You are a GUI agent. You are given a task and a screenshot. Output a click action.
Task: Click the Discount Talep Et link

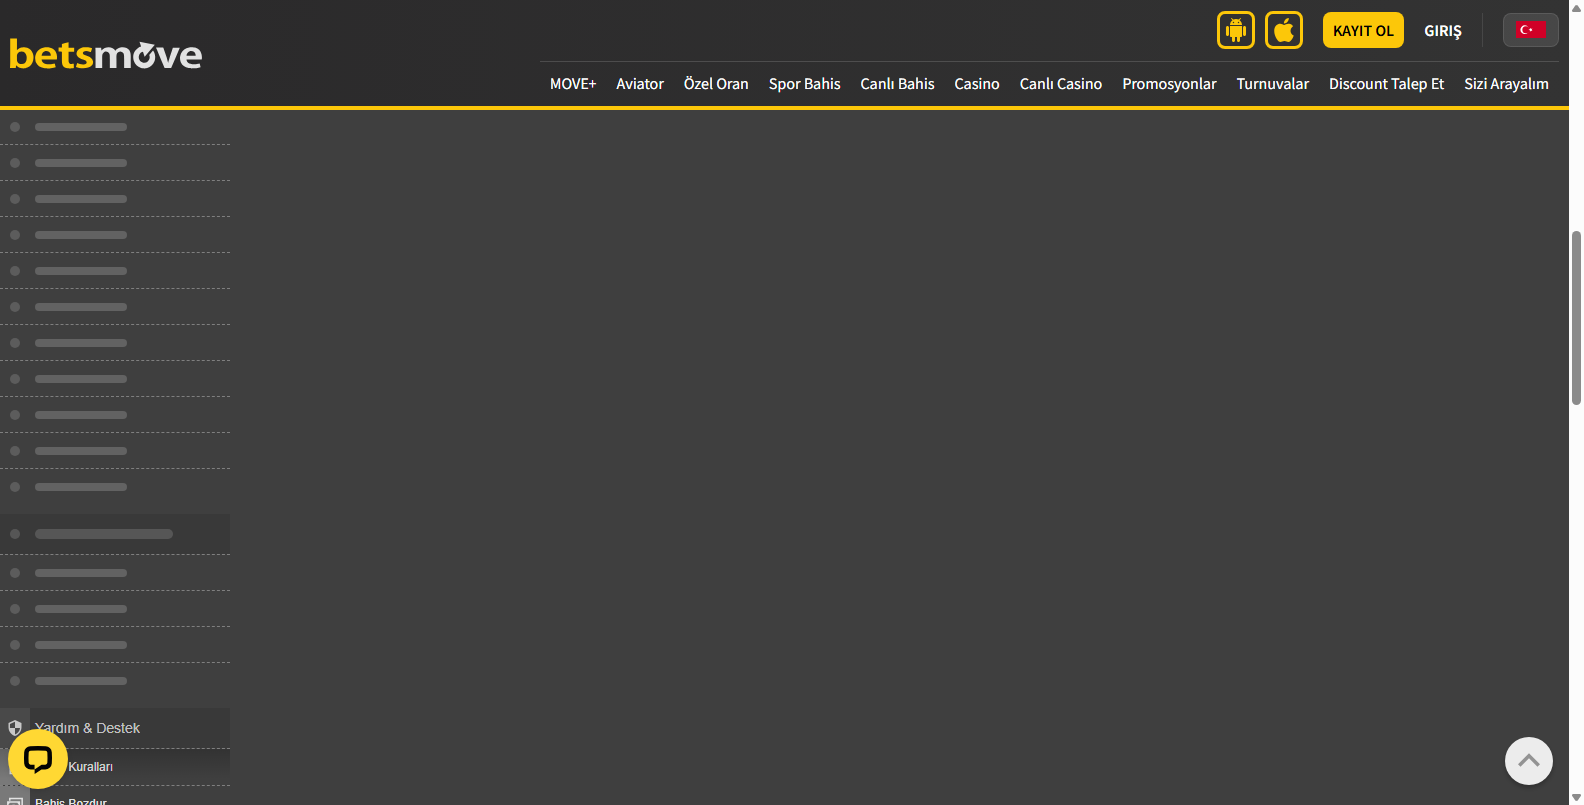pyautogui.click(x=1386, y=84)
